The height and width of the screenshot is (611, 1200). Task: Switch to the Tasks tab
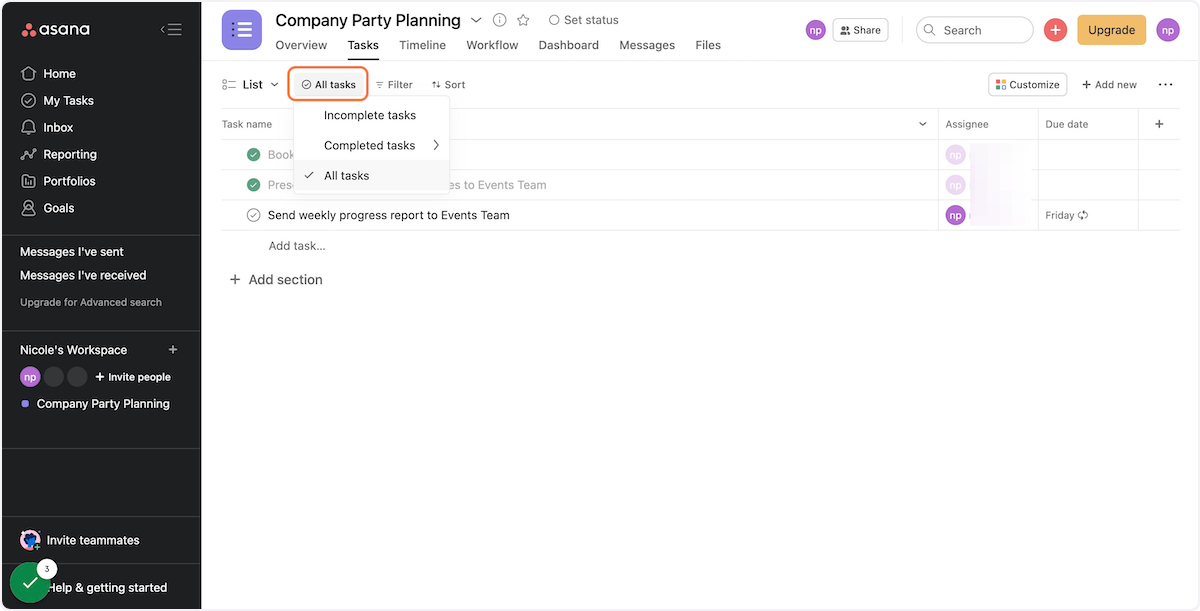(363, 45)
